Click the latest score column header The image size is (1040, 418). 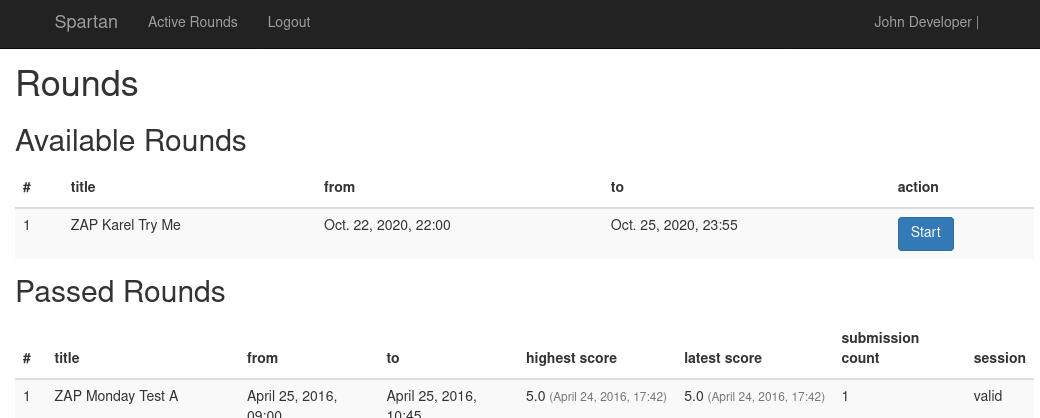722,358
